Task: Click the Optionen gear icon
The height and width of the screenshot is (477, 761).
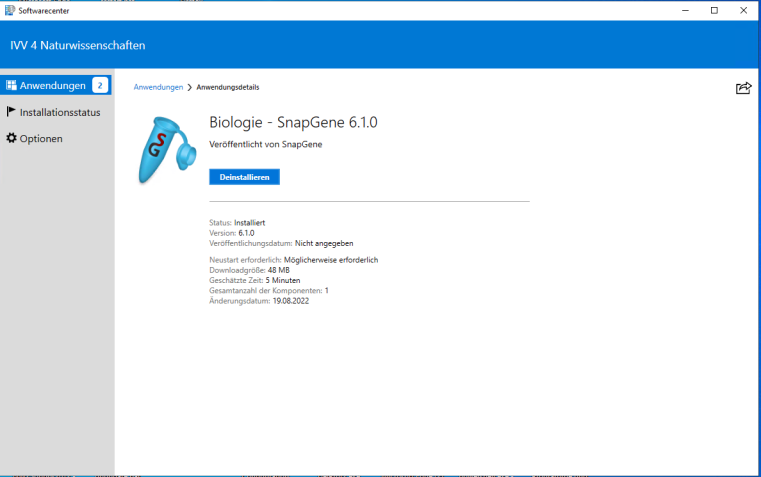Action: point(11,138)
